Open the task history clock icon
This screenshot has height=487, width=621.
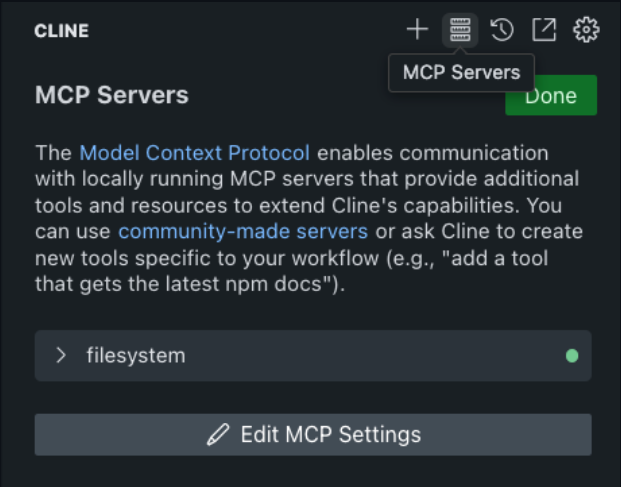(502, 30)
